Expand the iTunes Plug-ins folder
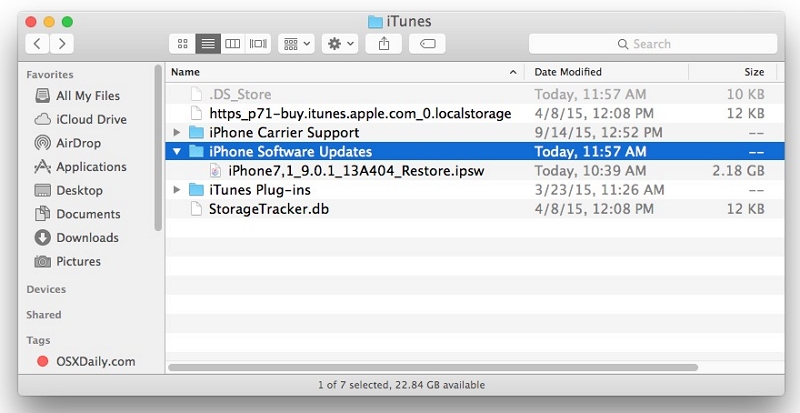800x413 pixels. coord(177,190)
